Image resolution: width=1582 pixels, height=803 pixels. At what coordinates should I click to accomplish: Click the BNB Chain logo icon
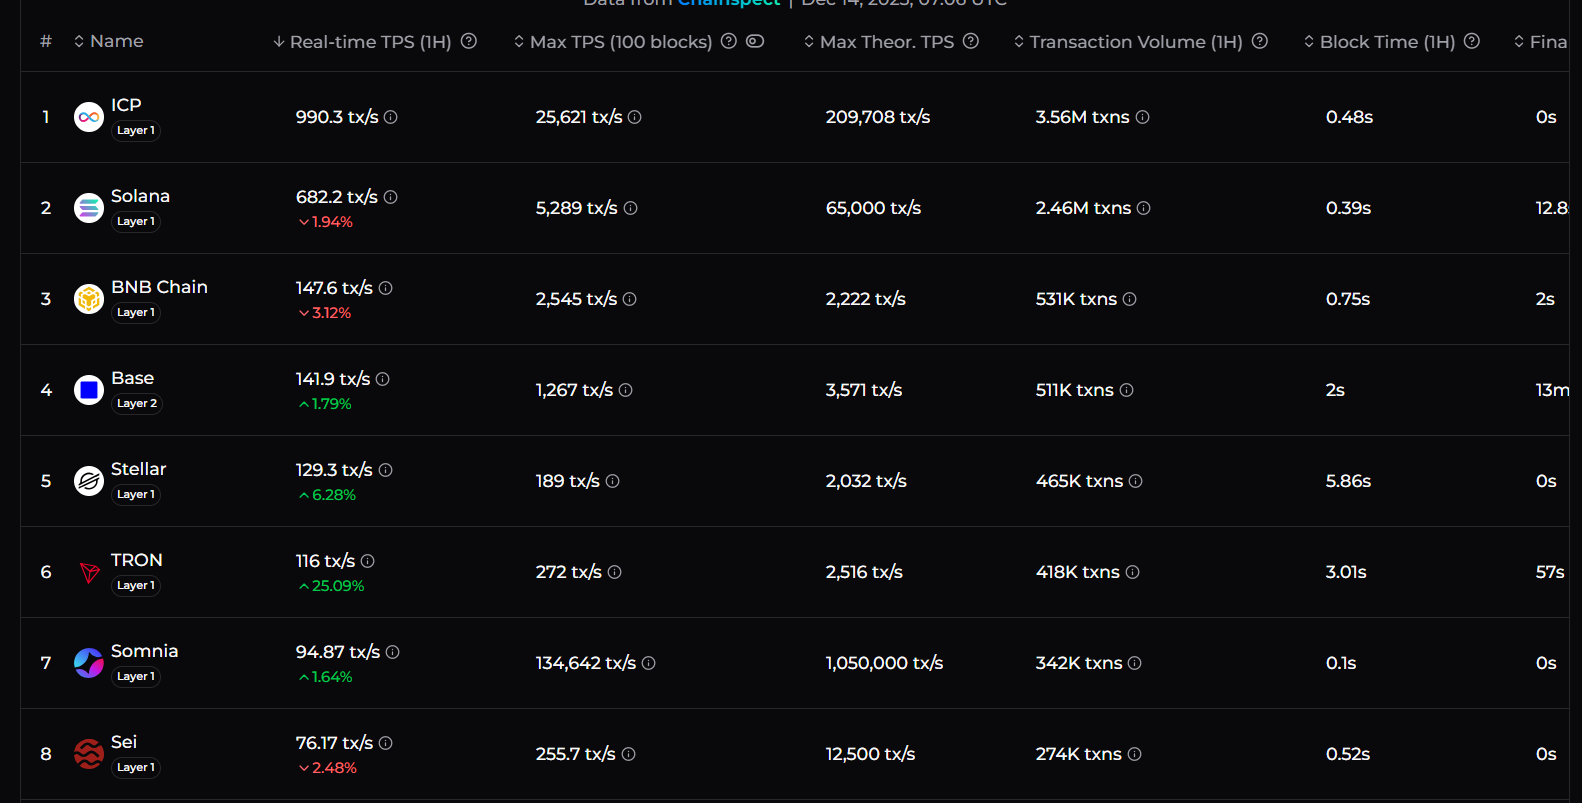tap(89, 299)
